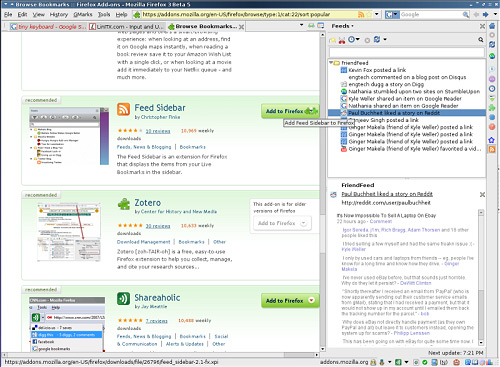Viewport: 500px width, 367px height.
Task: Click the page horizontal scrollbar
Action: [x=160, y=355]
